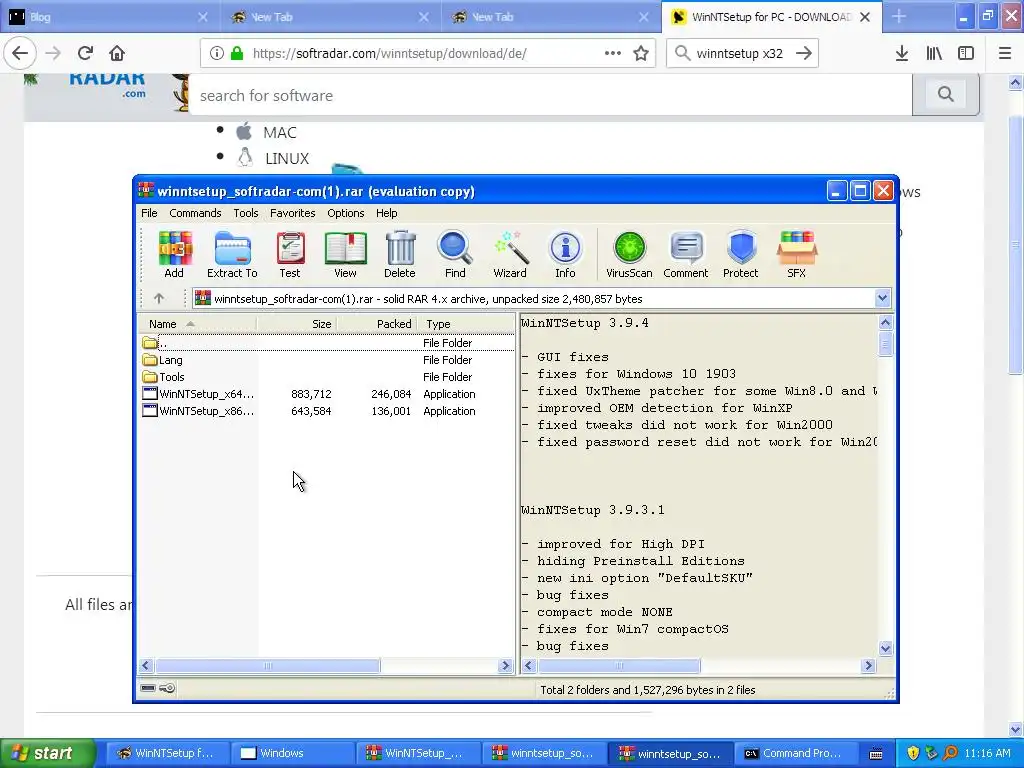
Task: Select WinNTSetup_x64 application file
Action: tap(327, 394)
